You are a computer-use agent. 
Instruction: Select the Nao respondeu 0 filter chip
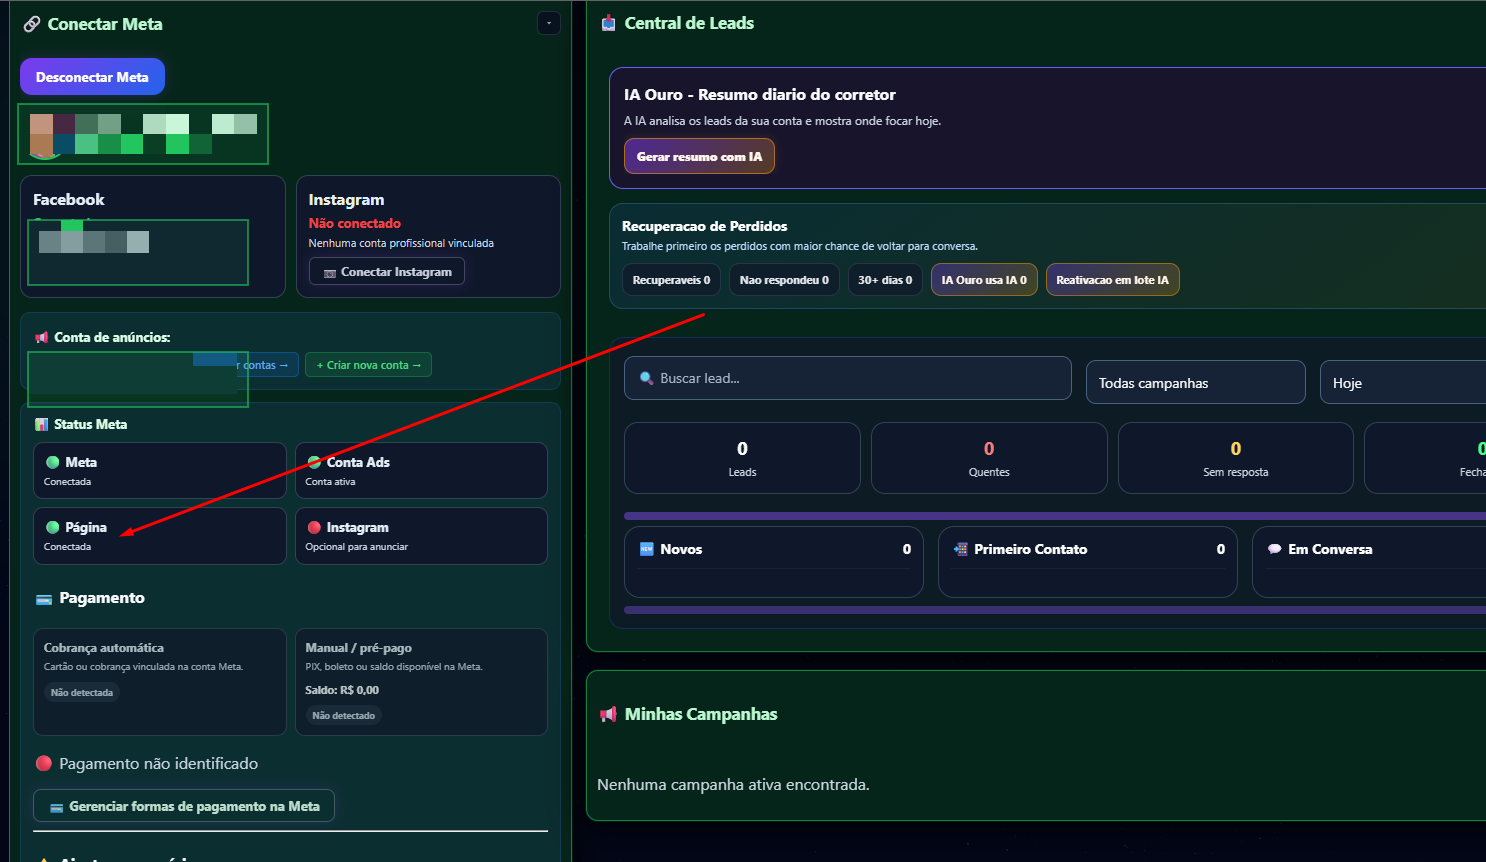pos(784,280)
